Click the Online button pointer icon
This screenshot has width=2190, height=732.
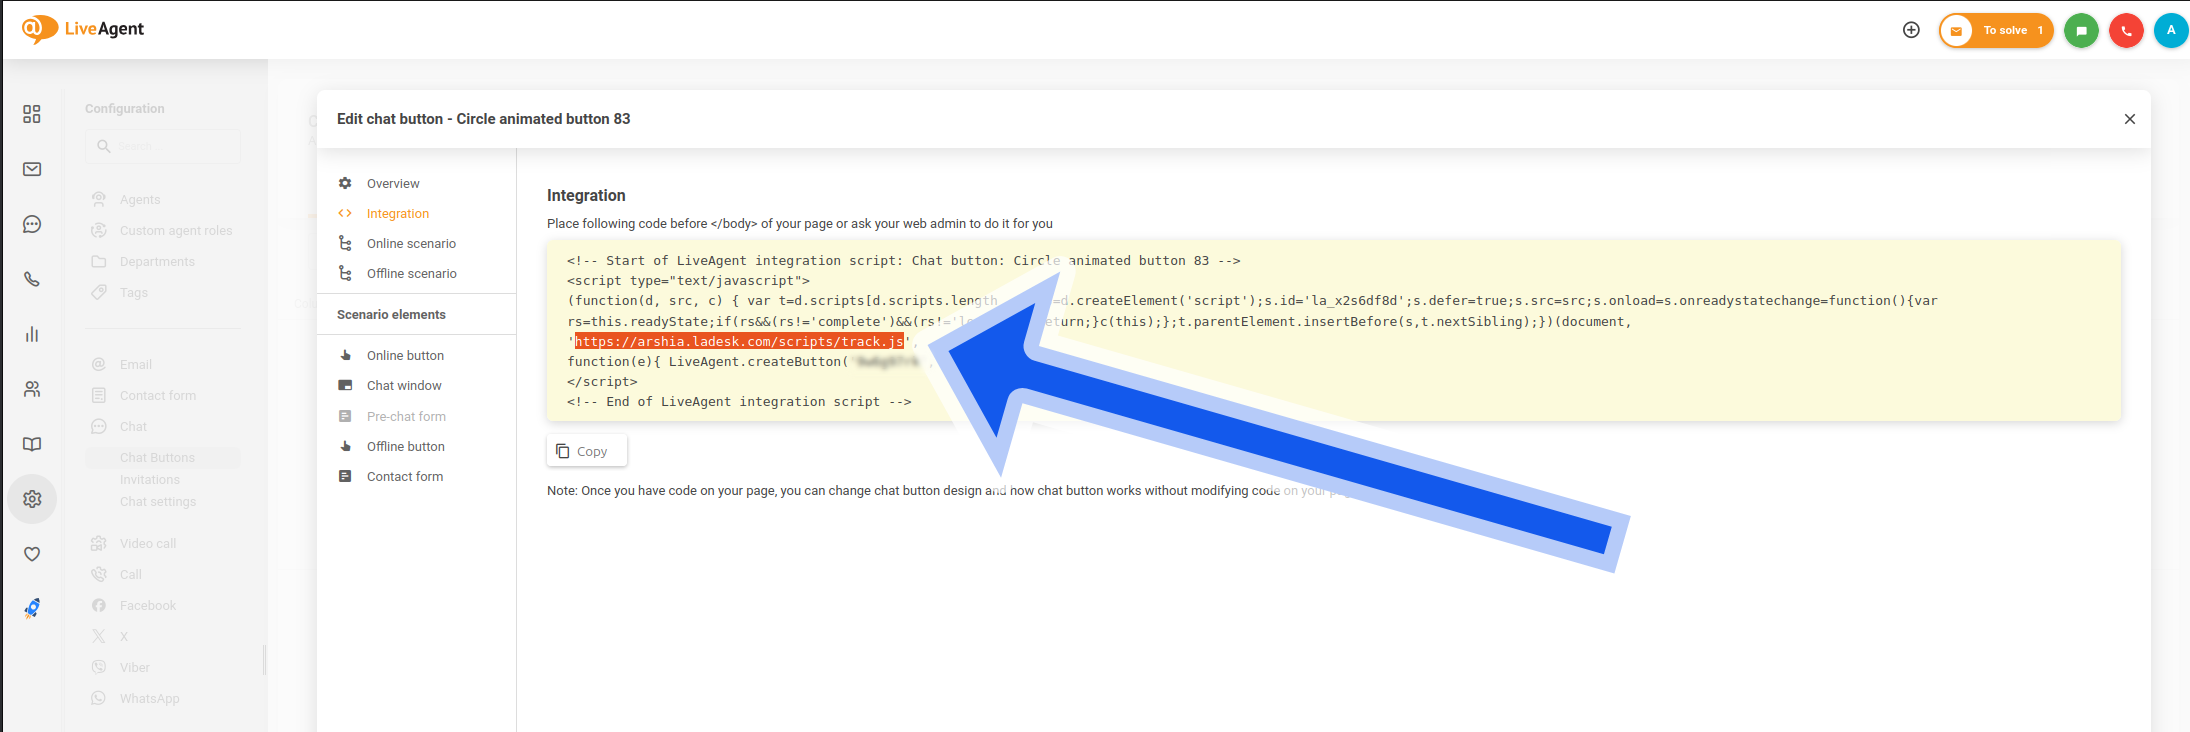(x=345, y=355)
